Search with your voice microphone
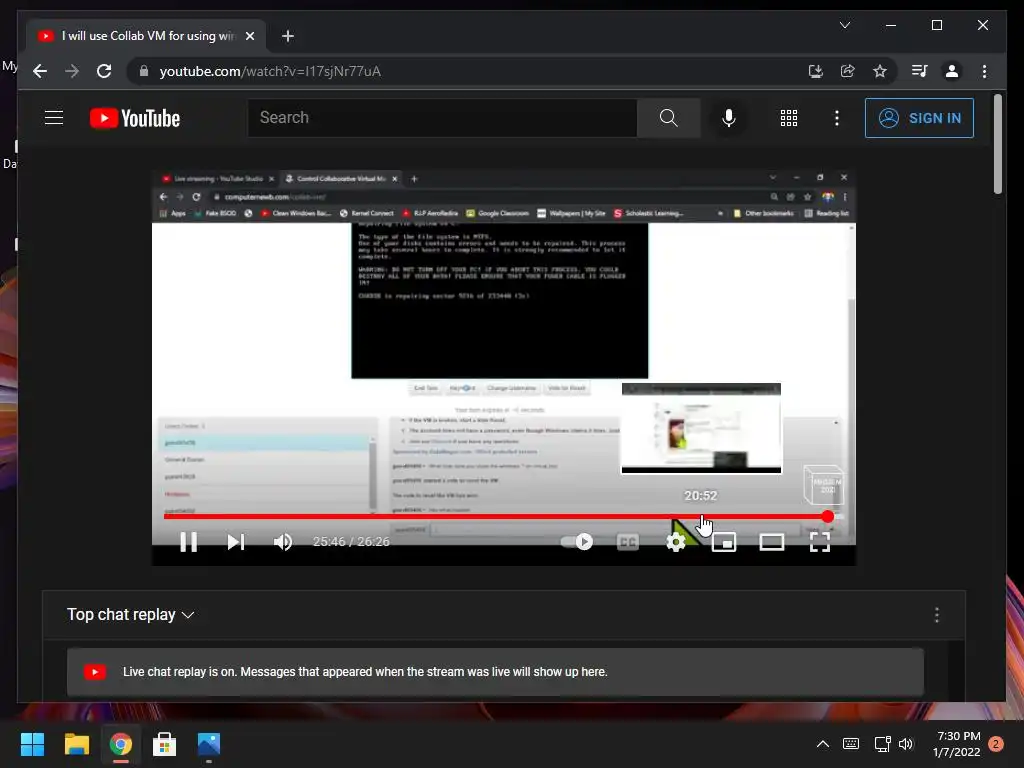This screenshot has width=1024, height=768. click(729, 118)
